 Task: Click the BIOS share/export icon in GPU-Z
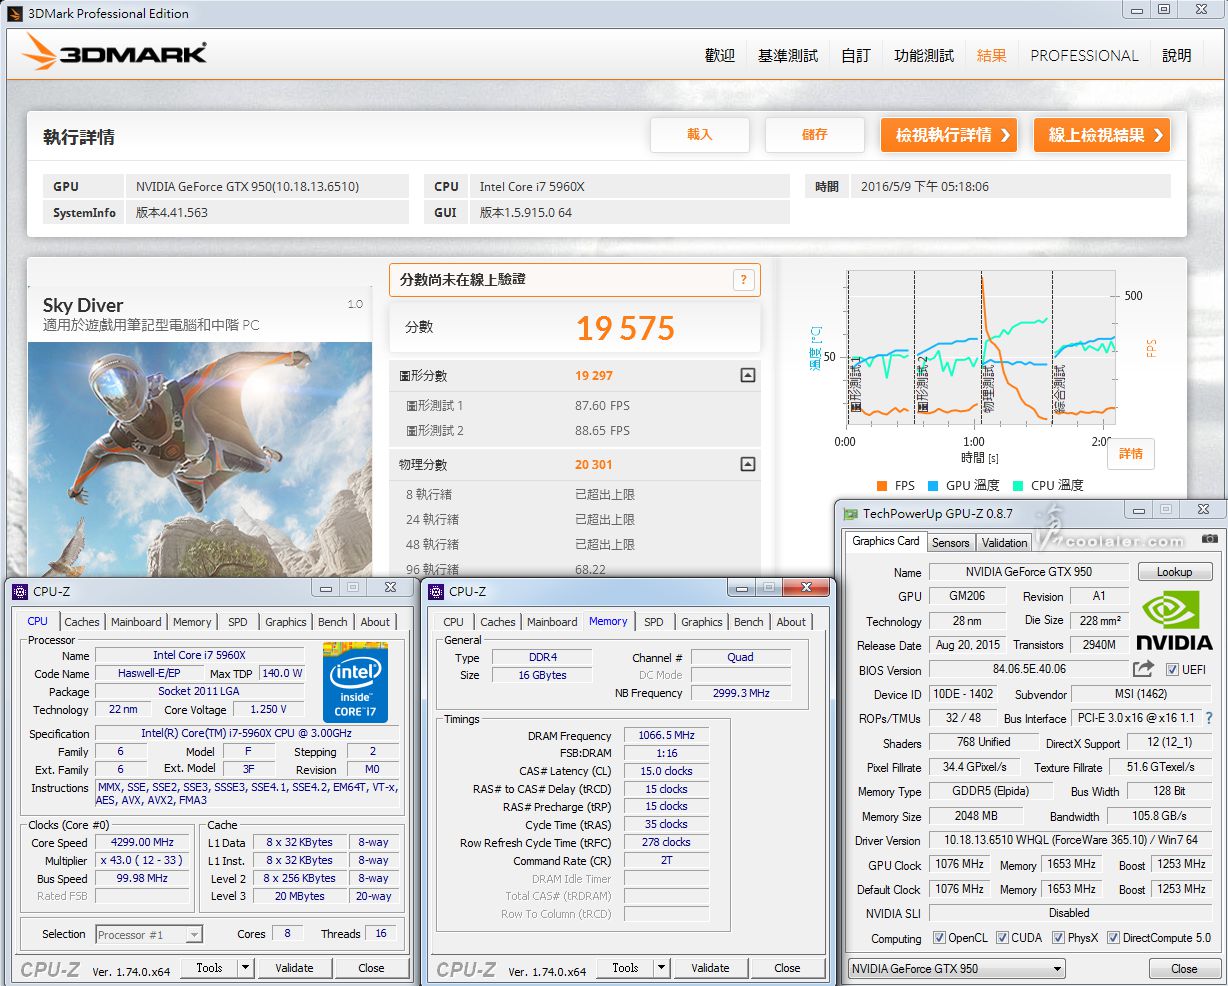tap(1143, 668)
